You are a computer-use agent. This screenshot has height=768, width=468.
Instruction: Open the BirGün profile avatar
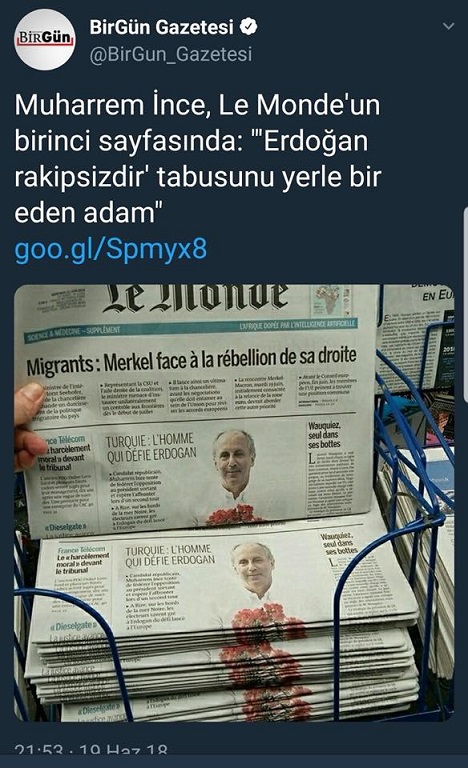coord(45,39)
